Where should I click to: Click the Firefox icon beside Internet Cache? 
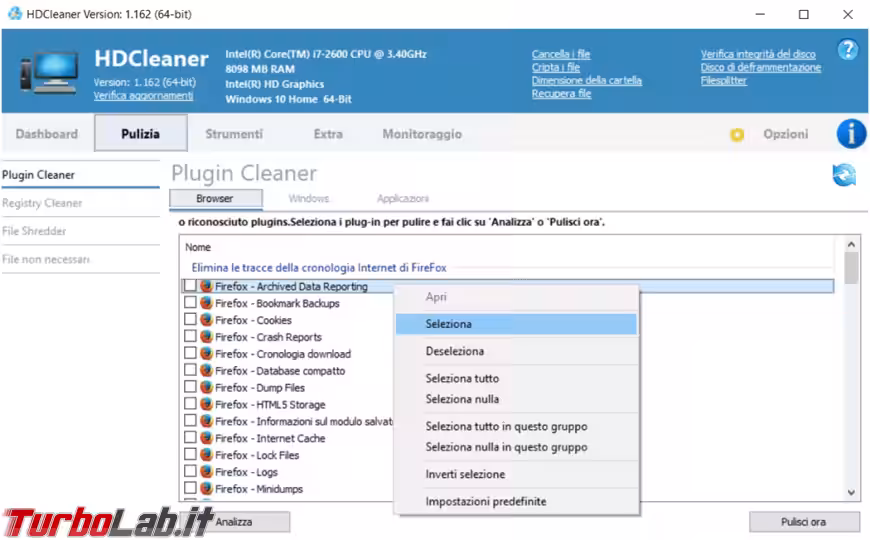[x=206, y=437]
